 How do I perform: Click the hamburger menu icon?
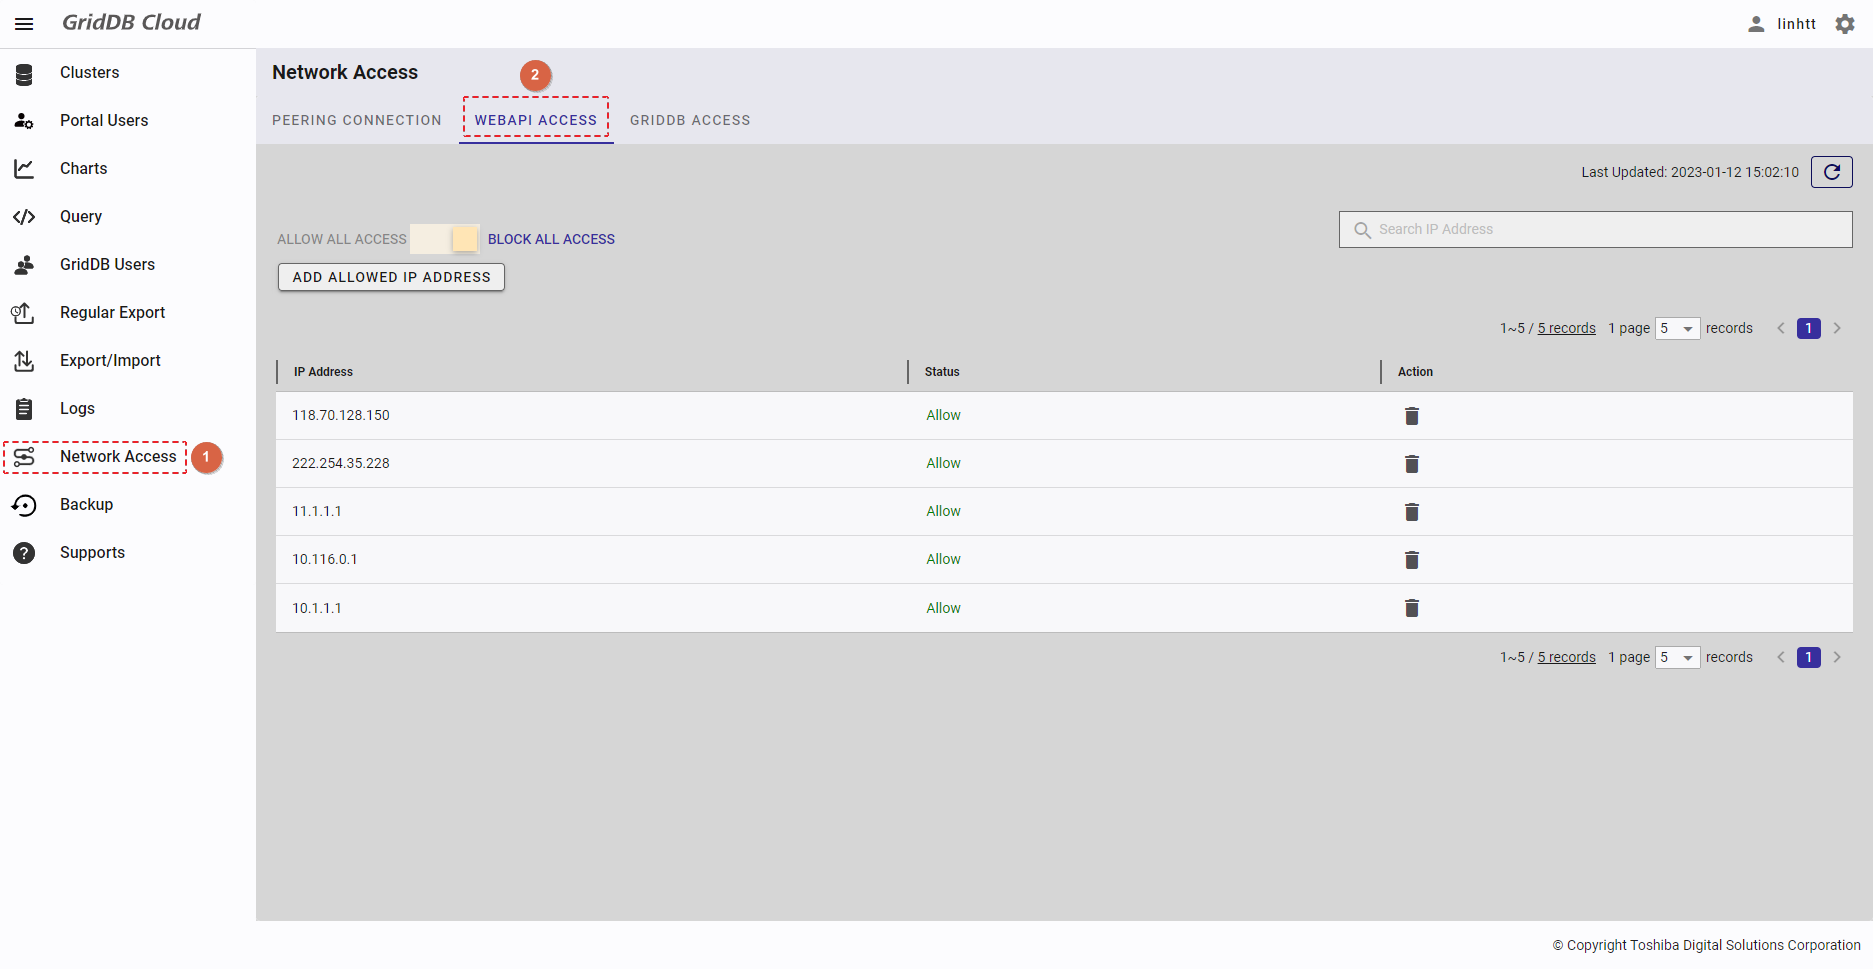[24, 24]
